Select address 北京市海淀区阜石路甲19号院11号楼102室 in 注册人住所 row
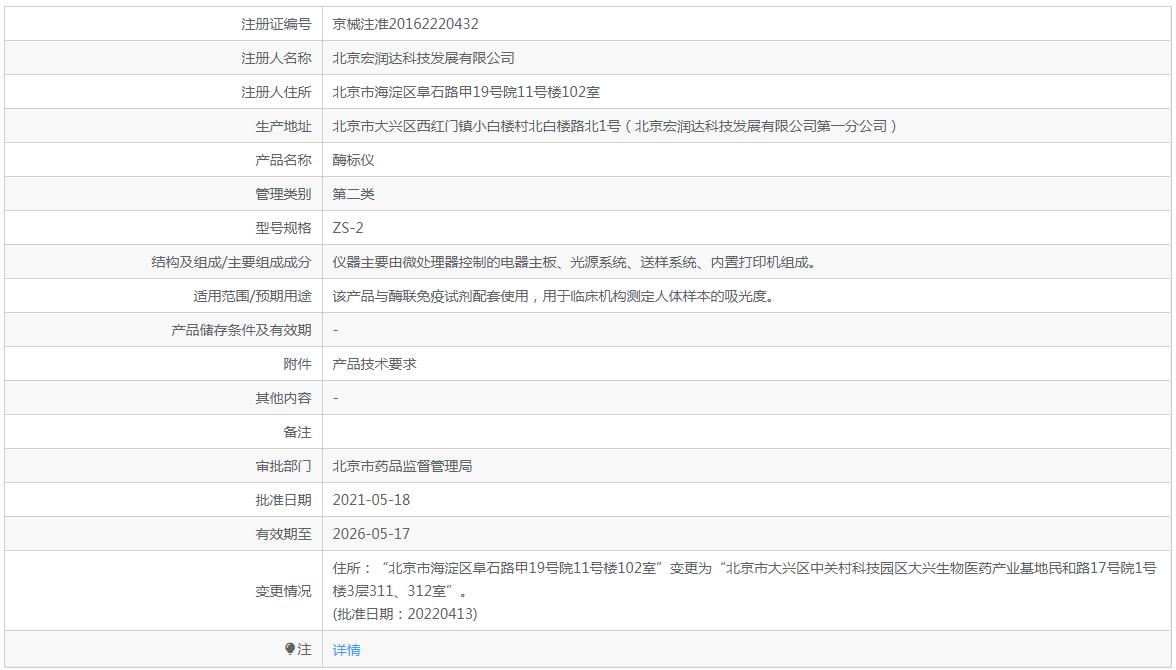1176x670 pixels. [x=466, y=92]
